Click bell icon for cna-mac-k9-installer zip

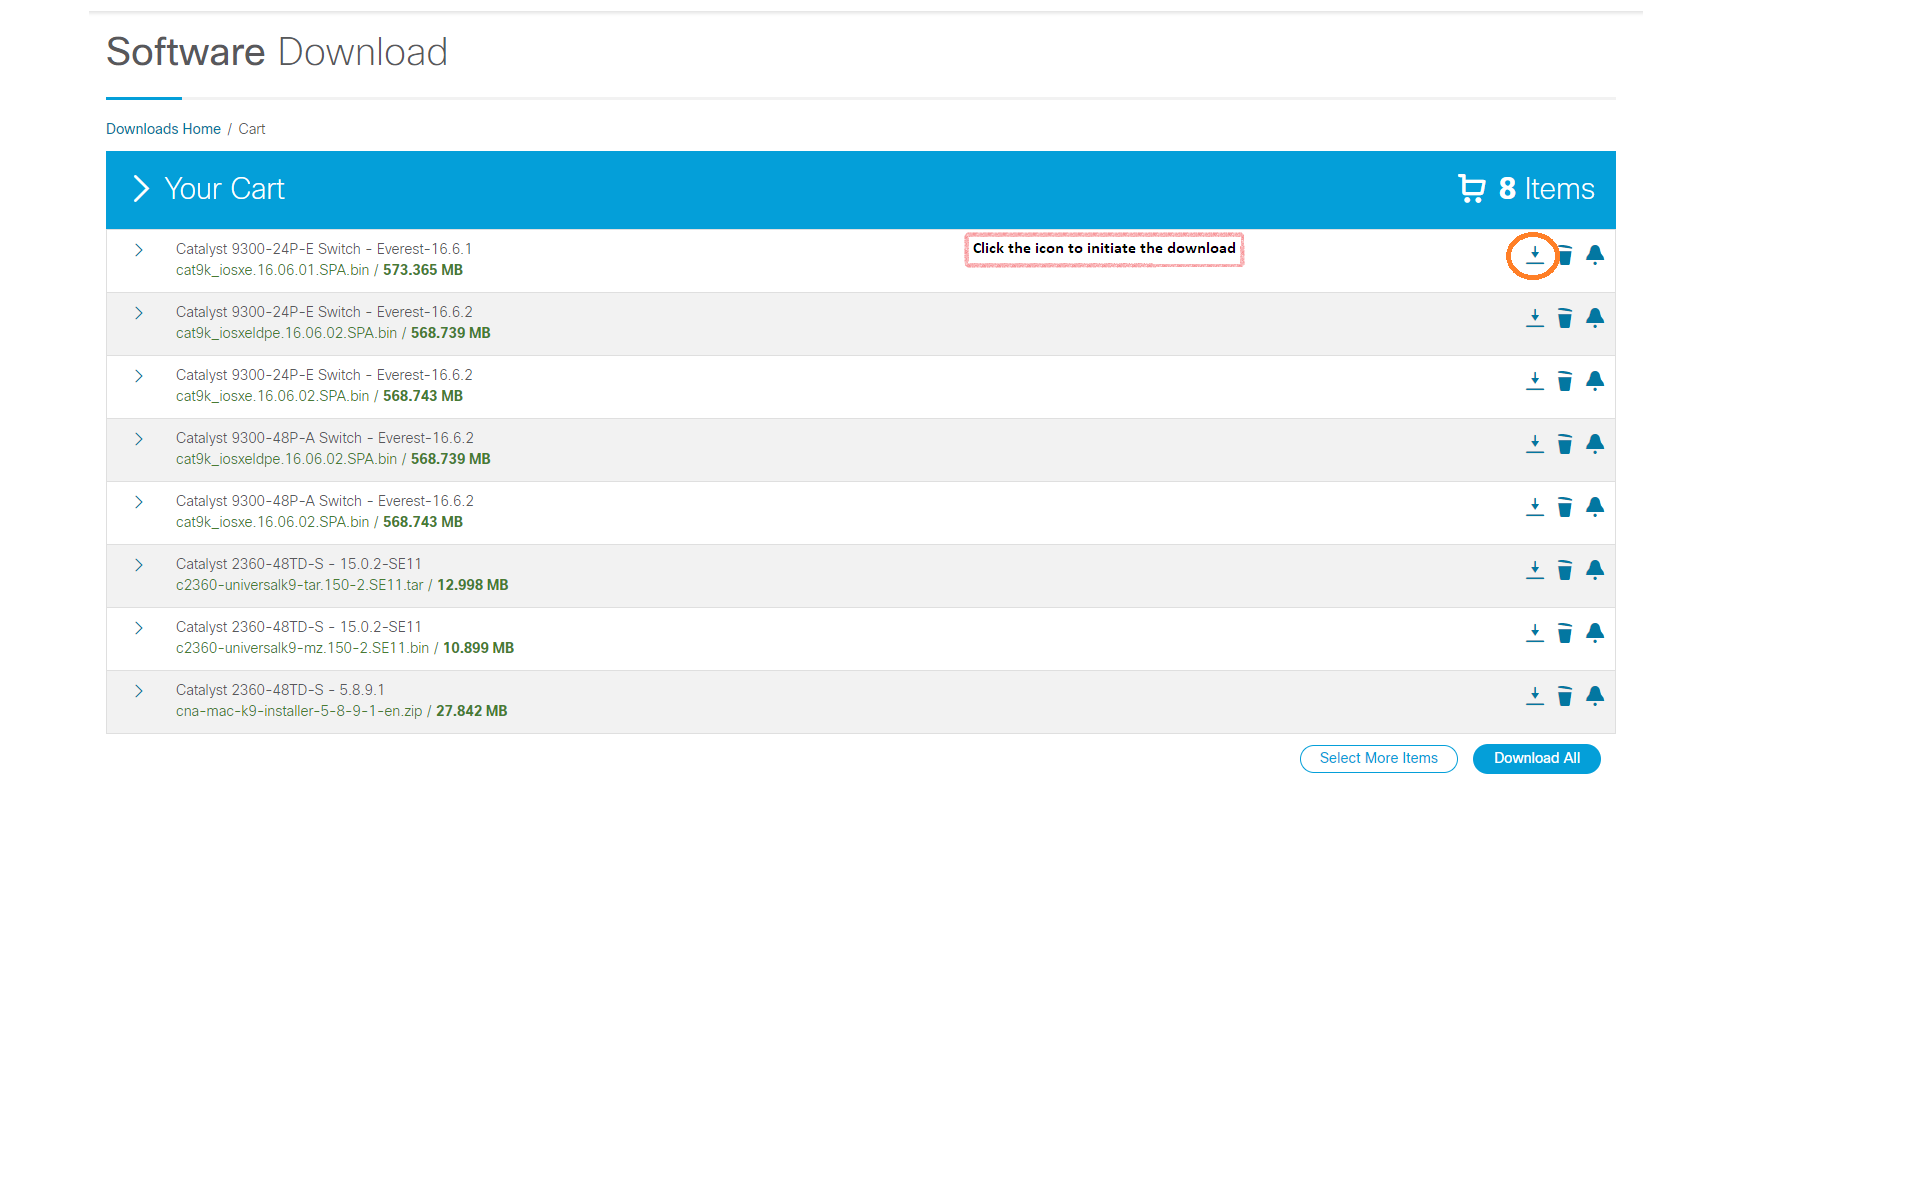1595,697
